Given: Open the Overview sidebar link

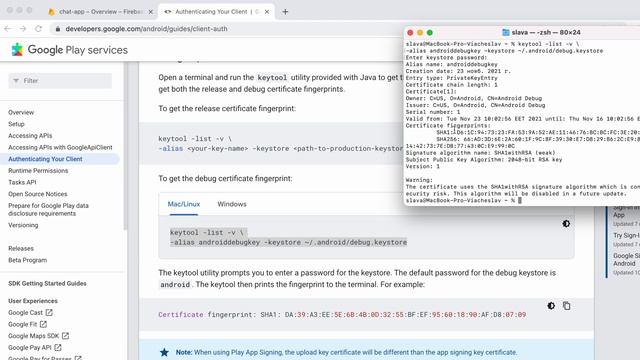Looking at the screenshot, I should click(21, 112).
